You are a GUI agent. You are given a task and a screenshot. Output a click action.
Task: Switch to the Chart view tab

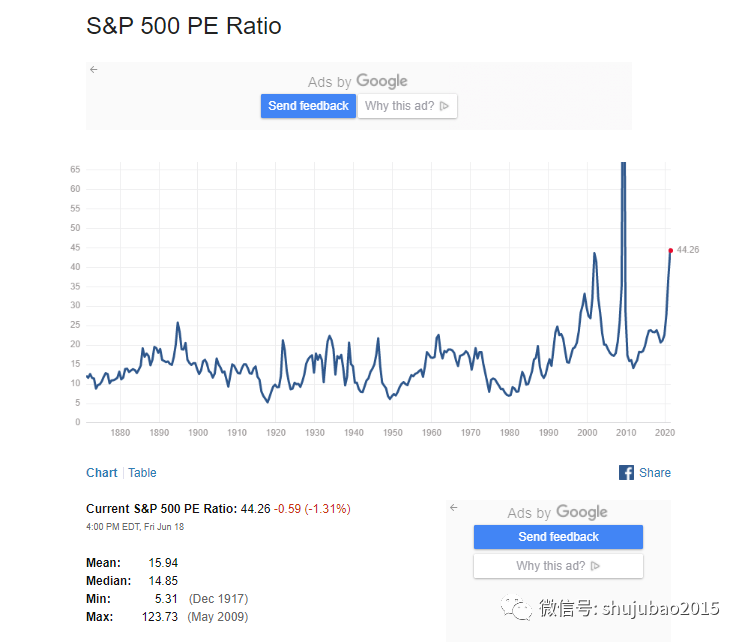[x=101, y=473]
